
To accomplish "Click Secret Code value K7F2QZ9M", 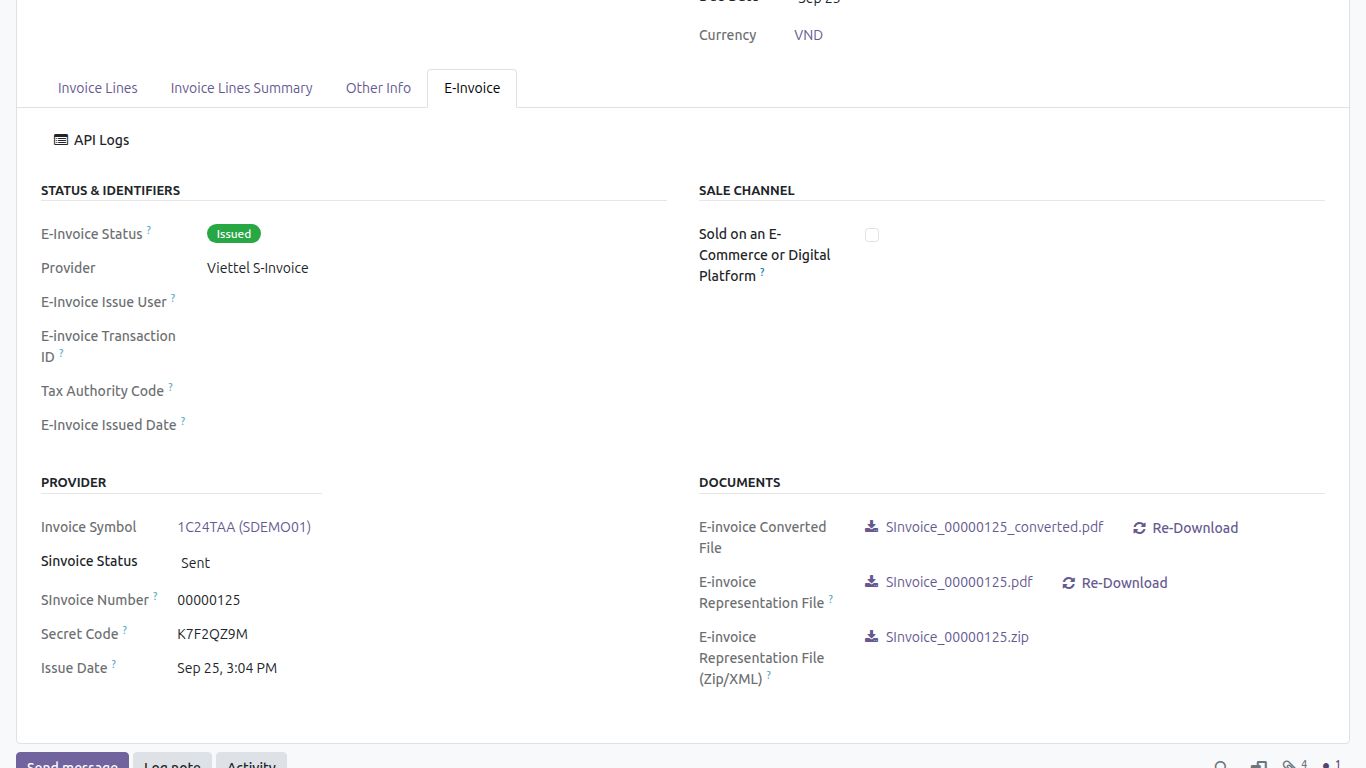I will pos(212,634).
